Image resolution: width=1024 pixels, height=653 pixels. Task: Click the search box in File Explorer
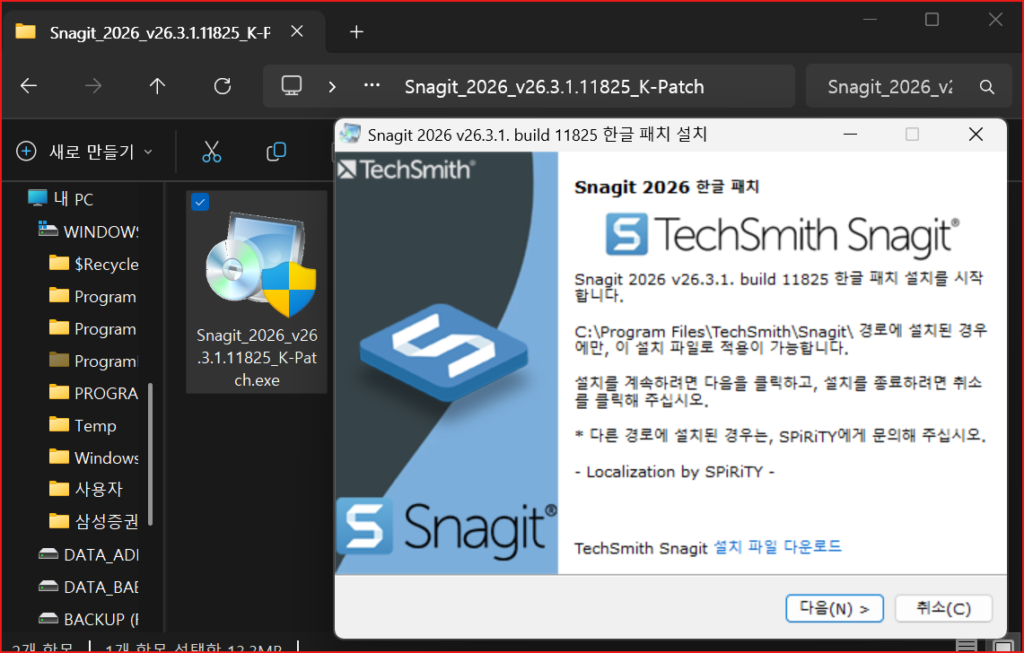[x=908, y=86]
